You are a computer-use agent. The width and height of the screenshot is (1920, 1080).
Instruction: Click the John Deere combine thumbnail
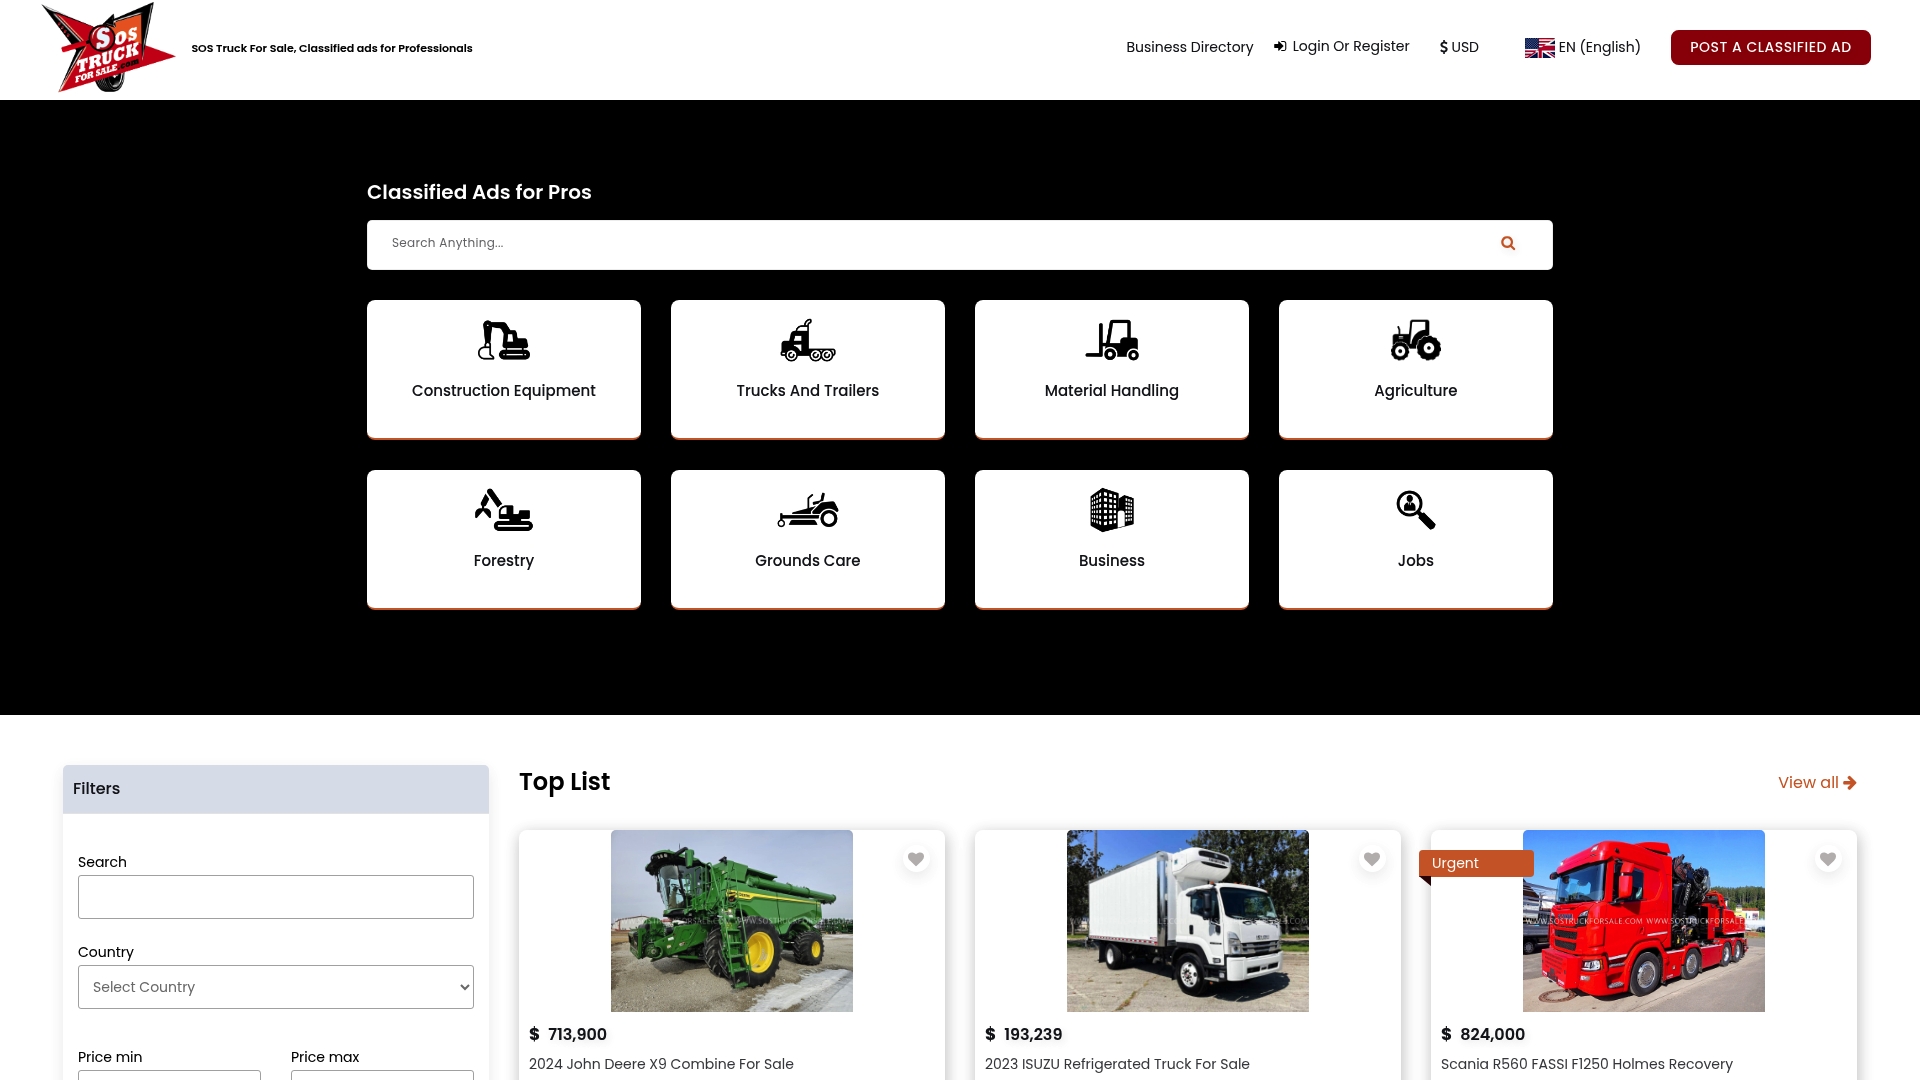pyautogui.click(x=732, y=921)
